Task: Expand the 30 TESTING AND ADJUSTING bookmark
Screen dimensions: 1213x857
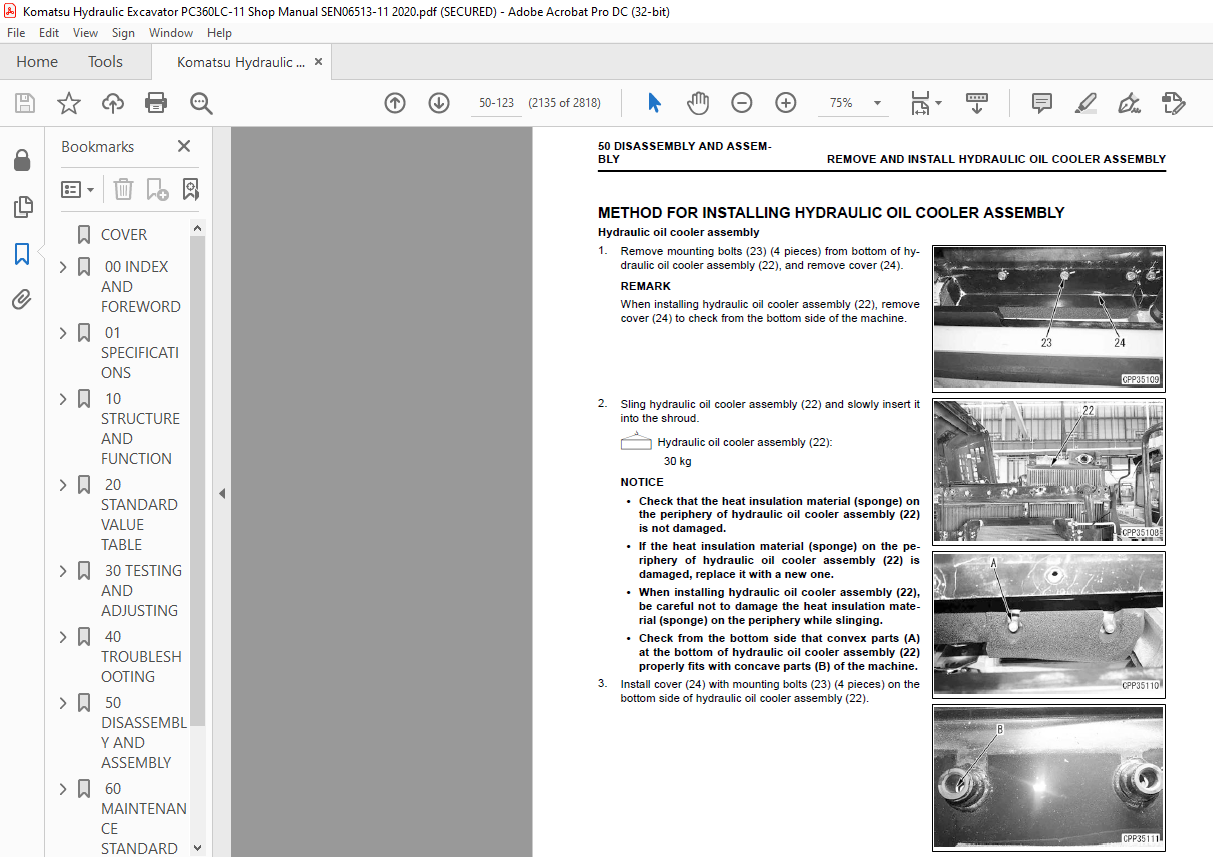Action: click(64, 571)
